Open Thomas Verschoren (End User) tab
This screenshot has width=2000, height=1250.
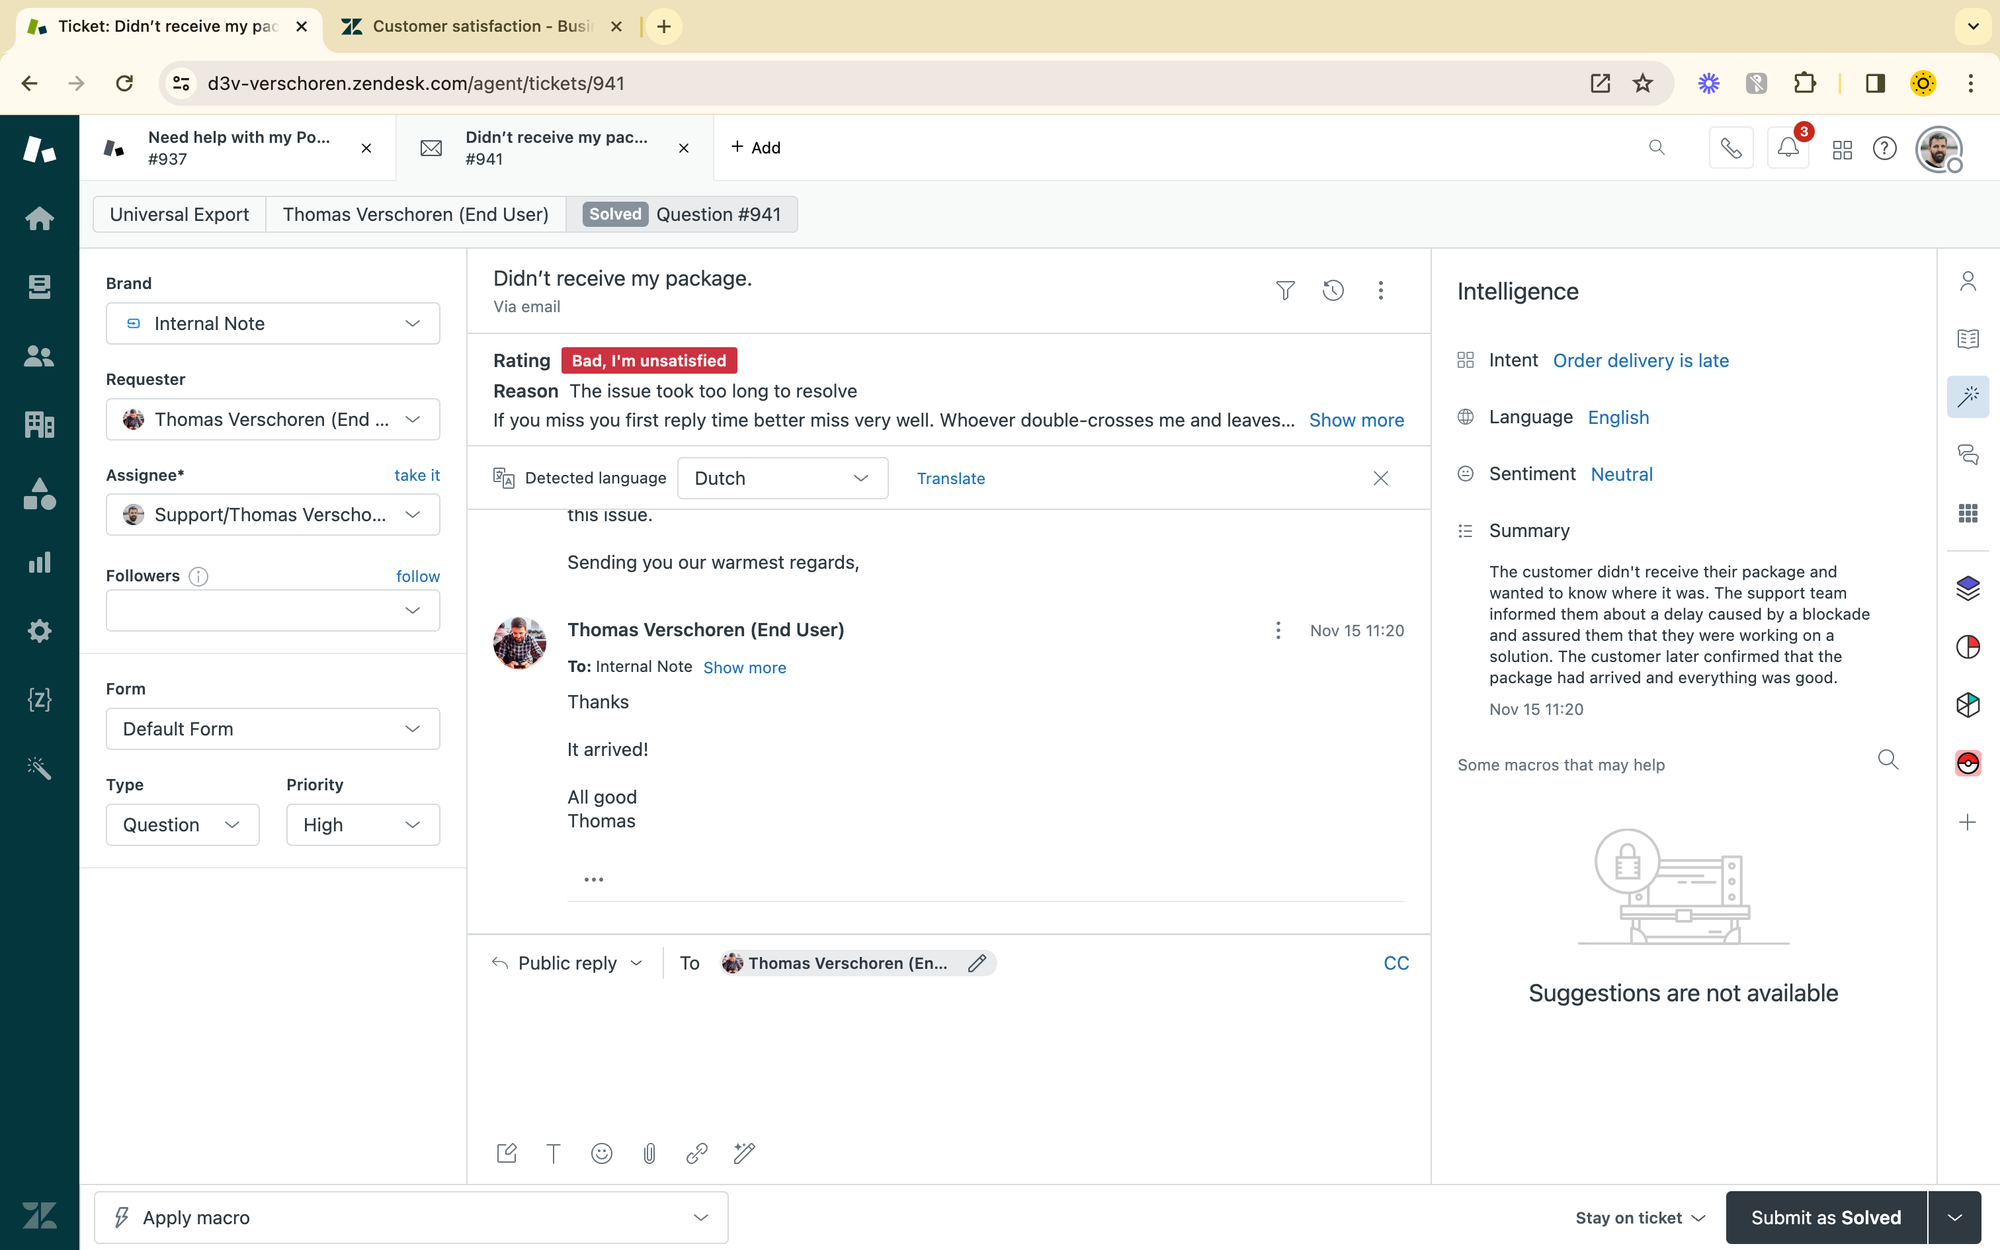(x=415, y=214)
